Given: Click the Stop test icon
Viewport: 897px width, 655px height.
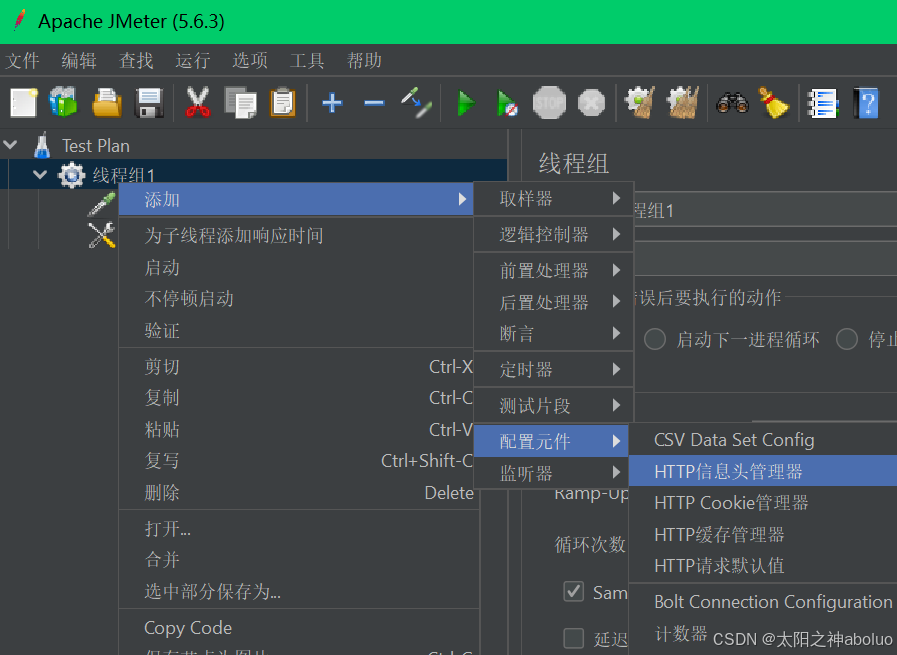Looking at the screenshot, I should pyautogui.click(x=549, y=103).
